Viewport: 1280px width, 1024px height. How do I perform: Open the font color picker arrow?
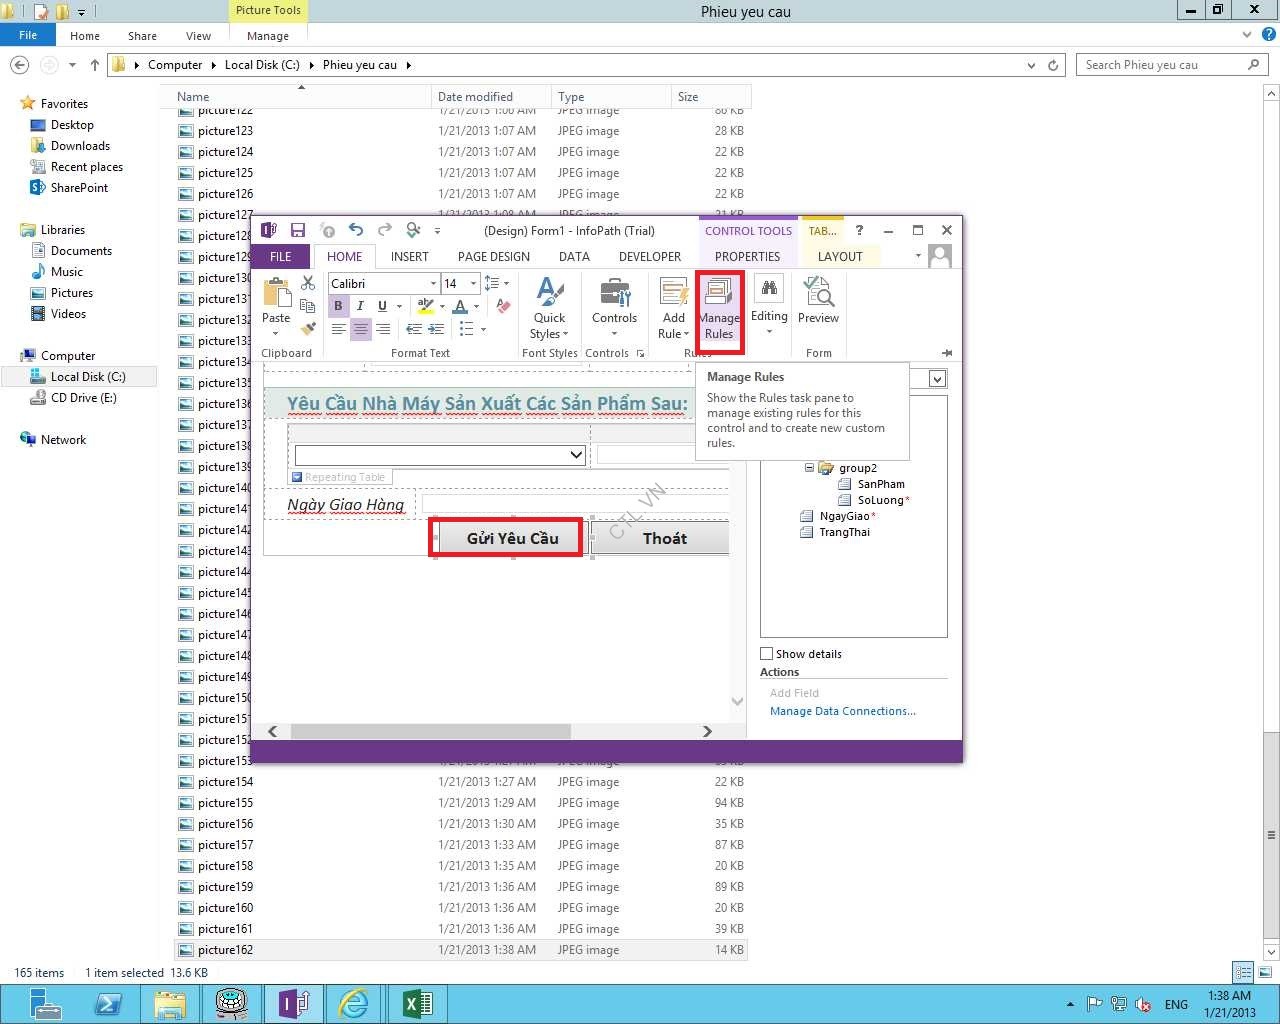tap(476, 306)
